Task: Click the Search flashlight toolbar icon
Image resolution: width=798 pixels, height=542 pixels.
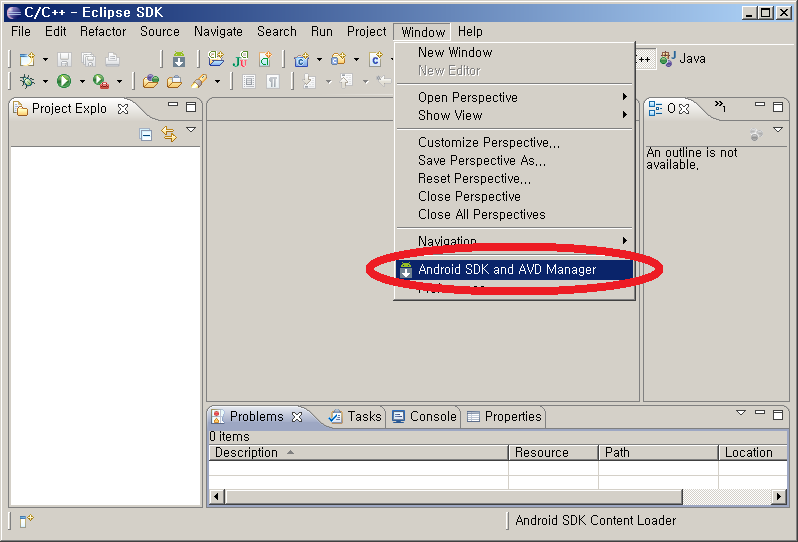Action: pos(199,81)
